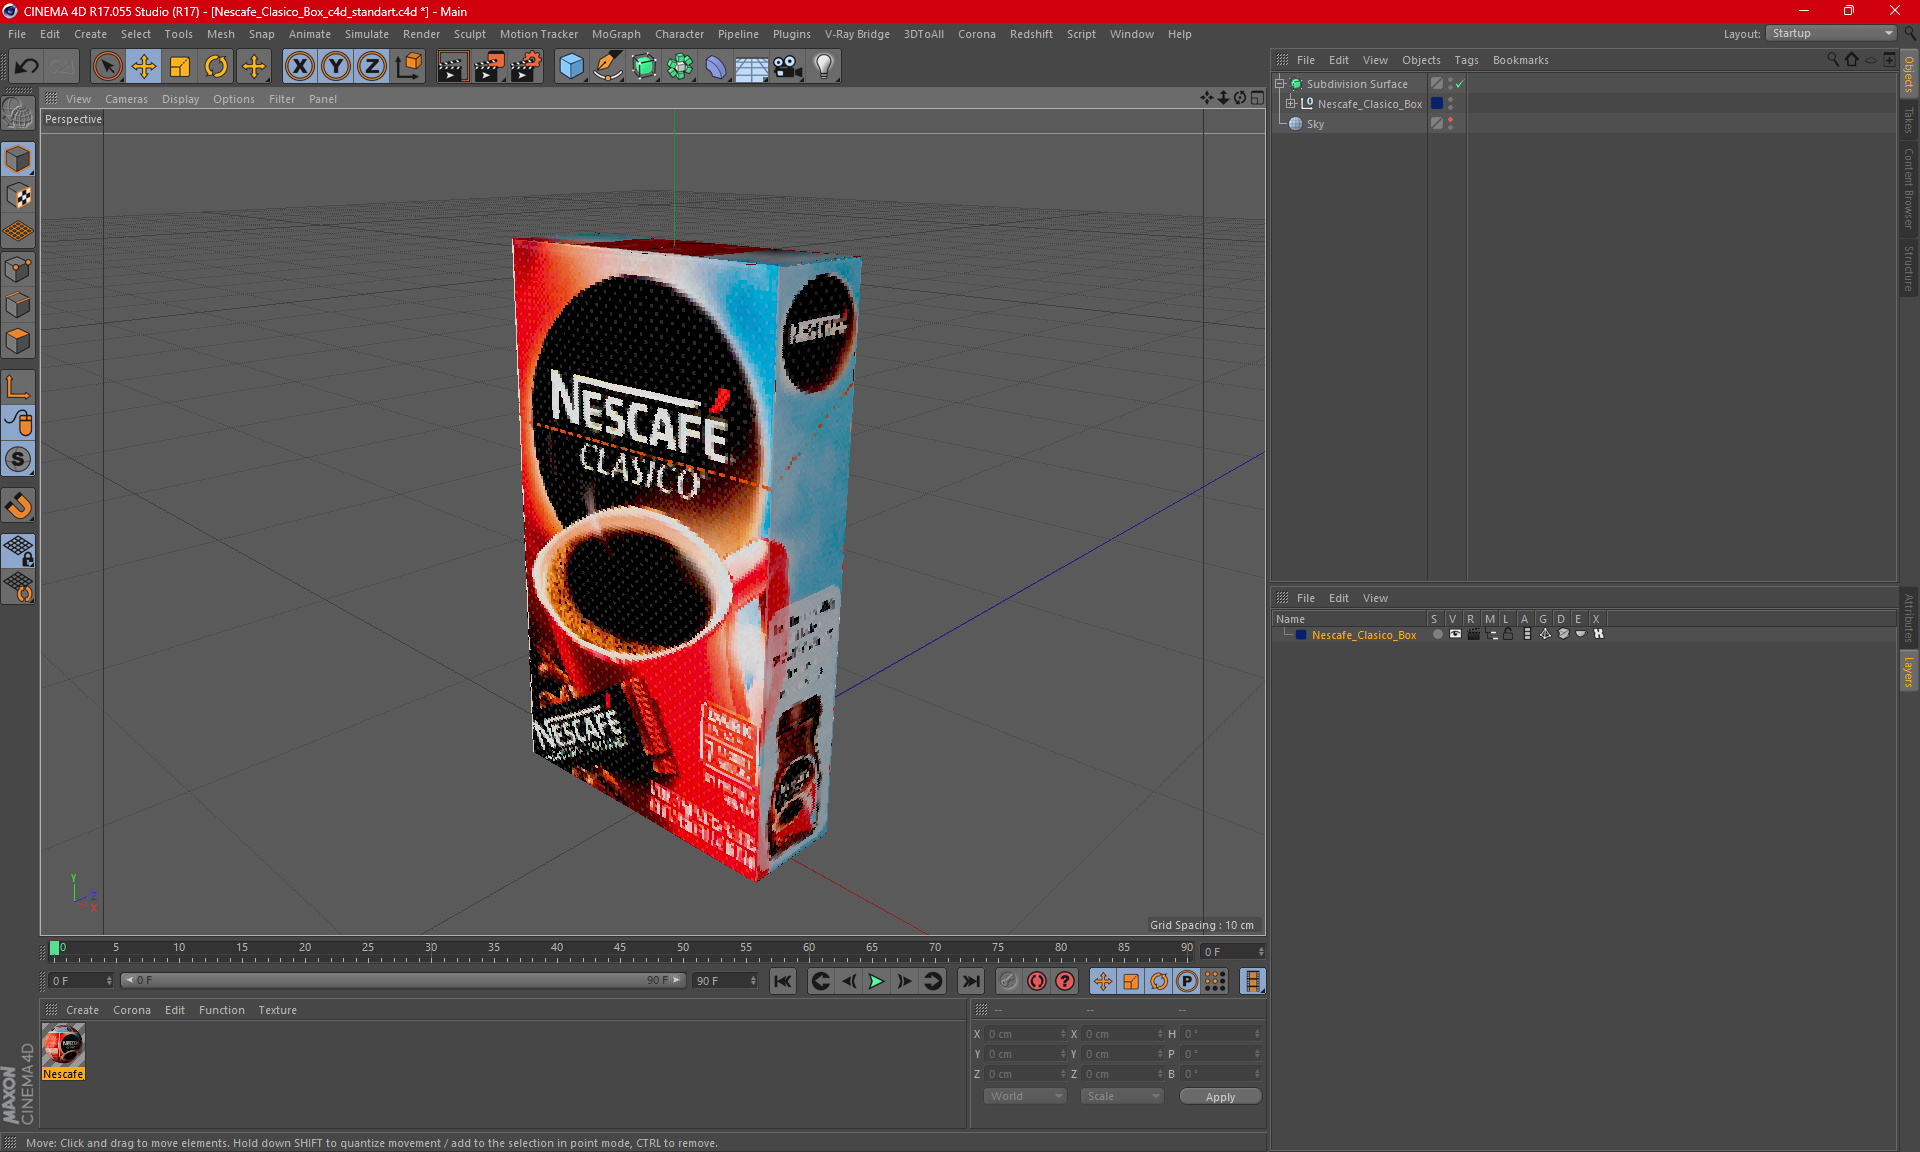This screenshot has width=1920, height=1152.
Task: Toggle Z axis lock
Action: [372, 67]
